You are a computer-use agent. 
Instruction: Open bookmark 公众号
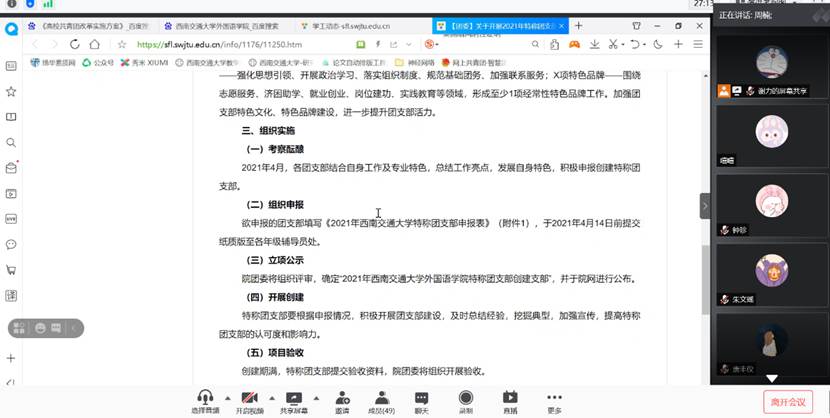[98, 62]
